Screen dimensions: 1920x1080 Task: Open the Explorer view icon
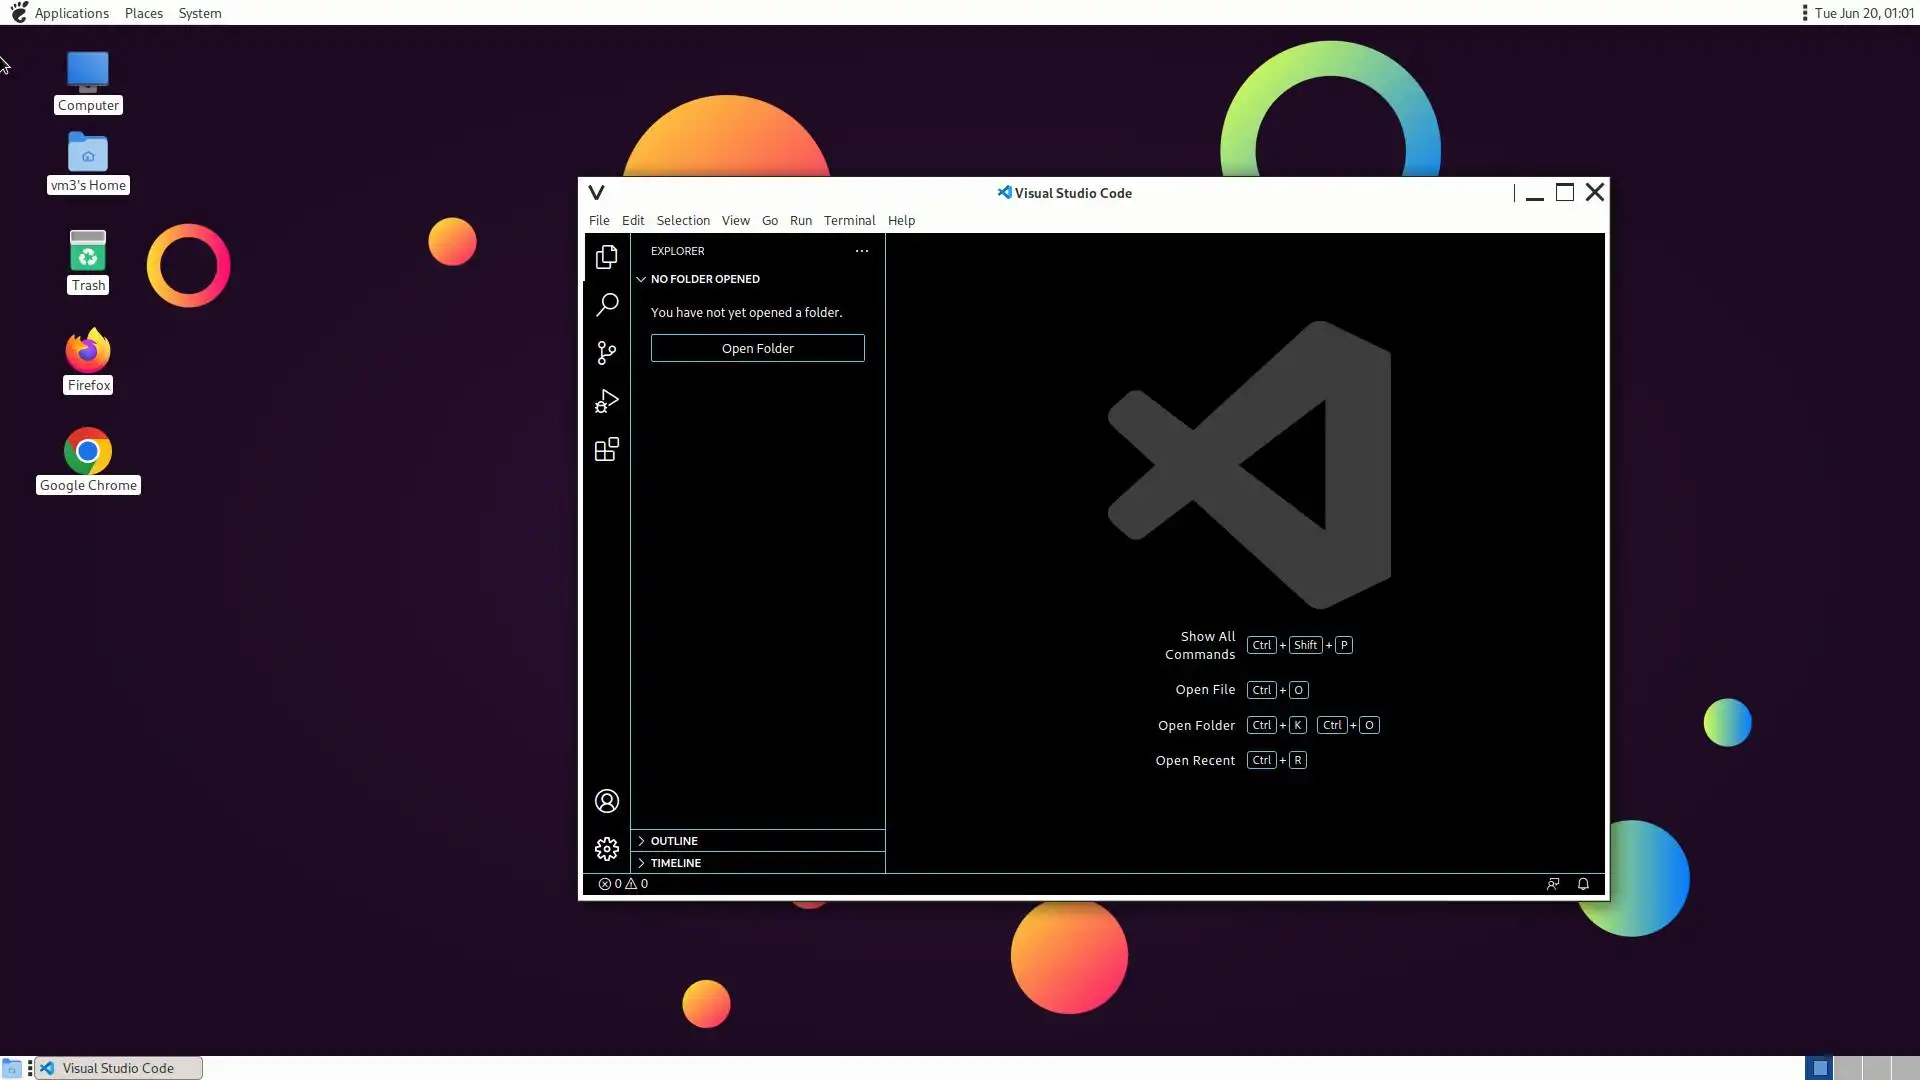(x=606, y=257)
